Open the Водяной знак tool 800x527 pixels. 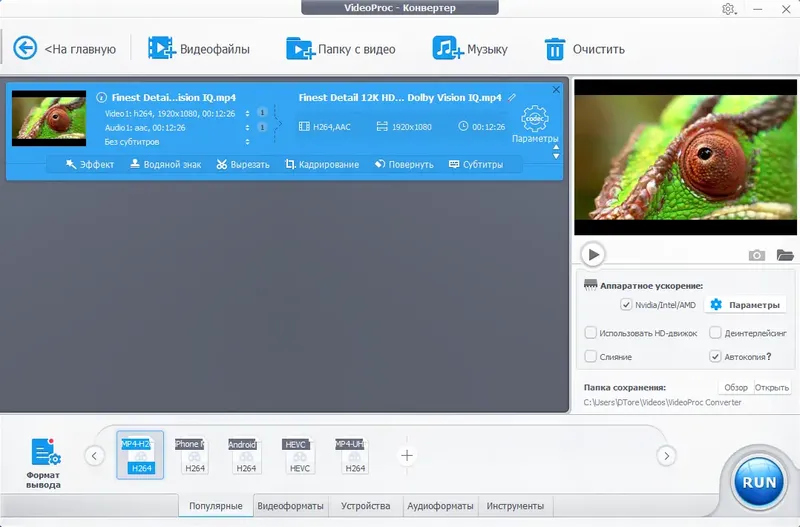[165, 164]
